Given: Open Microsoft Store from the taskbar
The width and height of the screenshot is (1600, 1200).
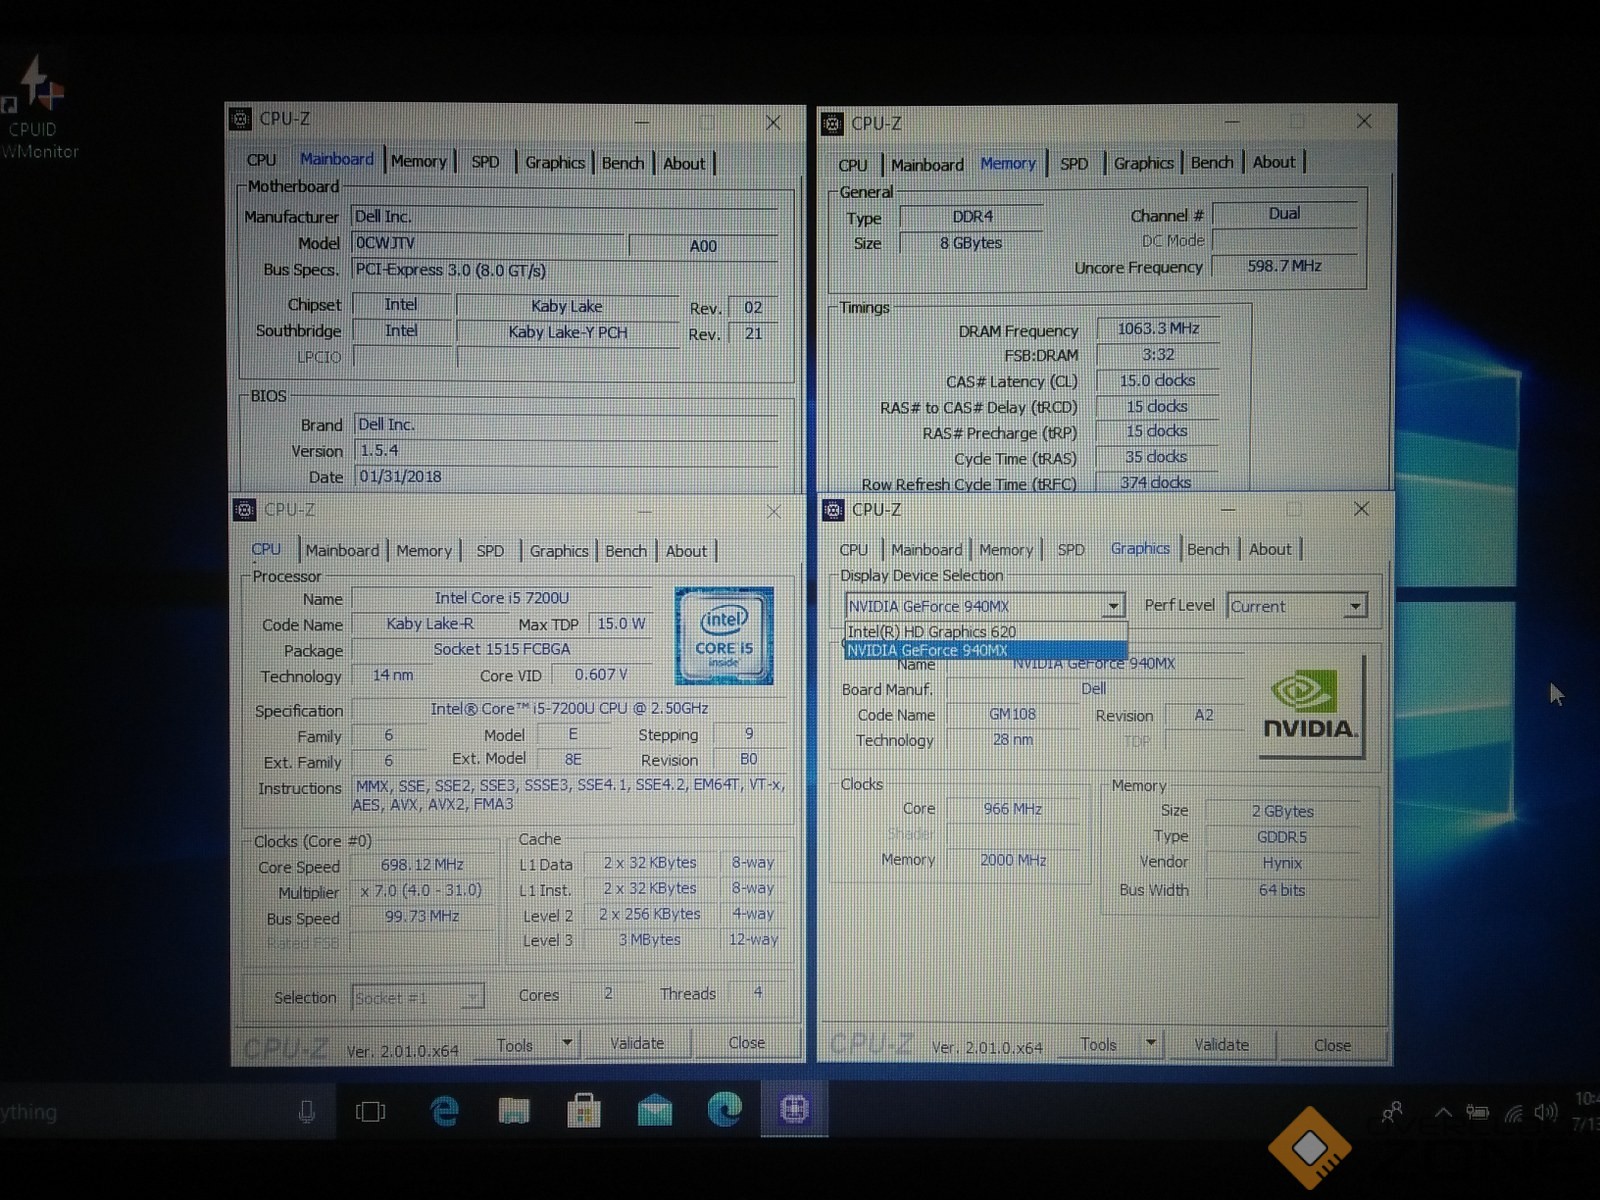Looking at the screenshot, I should click(x=583, y=1110).
